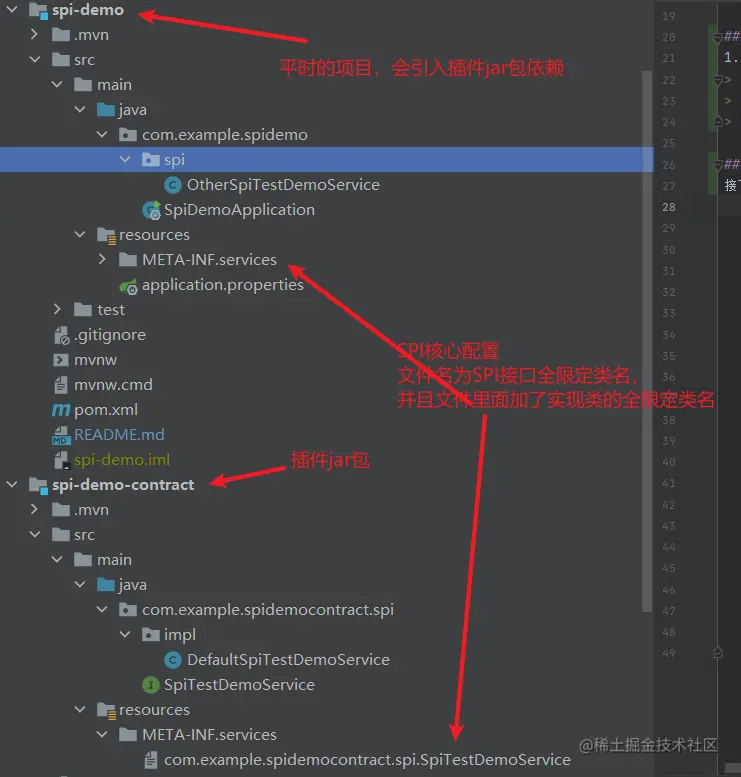
Task: Click the fold end marker on line 49
Action: (x=717, y=653)
